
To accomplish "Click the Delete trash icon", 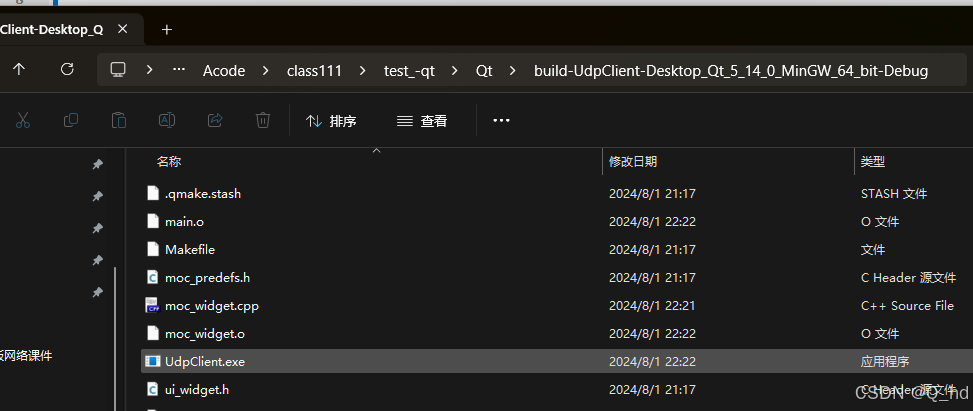I will [x=263, y=121].
